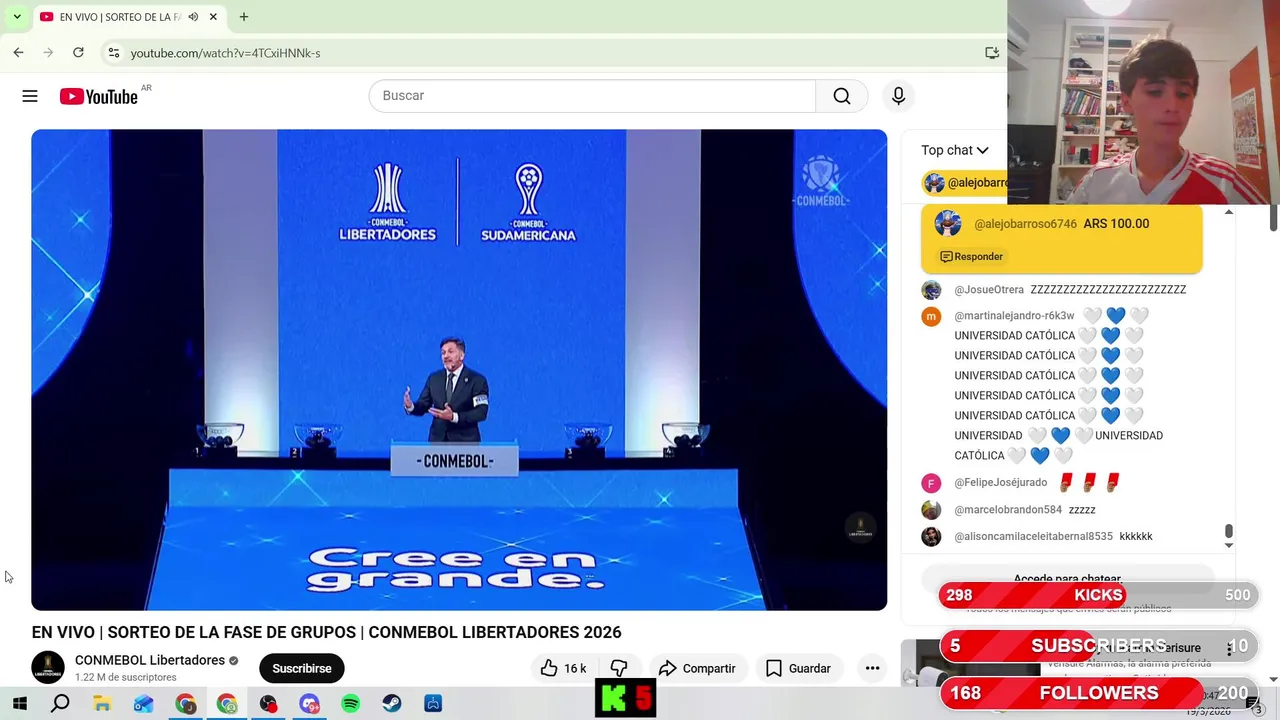Open Discord from taskbar
The height and width of the screenshot is (720, 1280).
coord(309,704)
